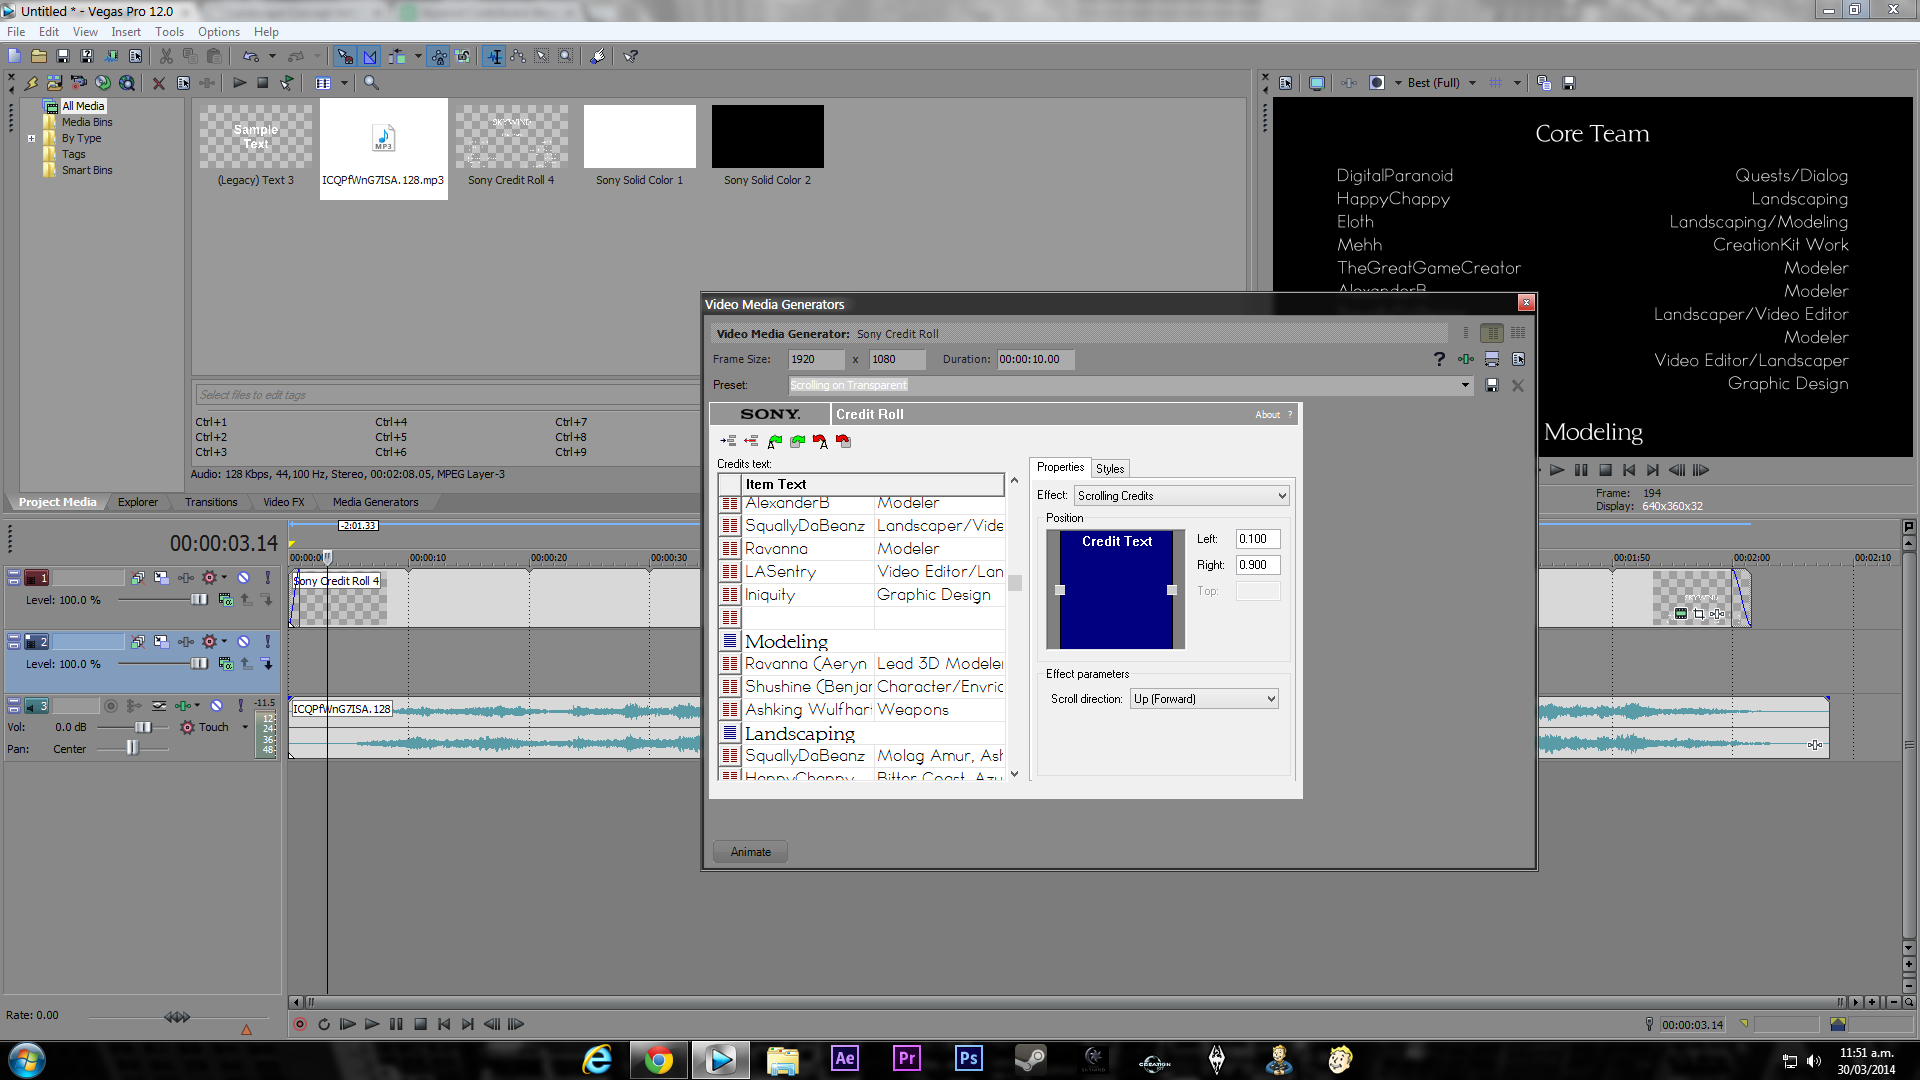The height and width of the screenshot is (1080, 1920).
Task: Open the Options menu
Action: click(x=219, y=32)
